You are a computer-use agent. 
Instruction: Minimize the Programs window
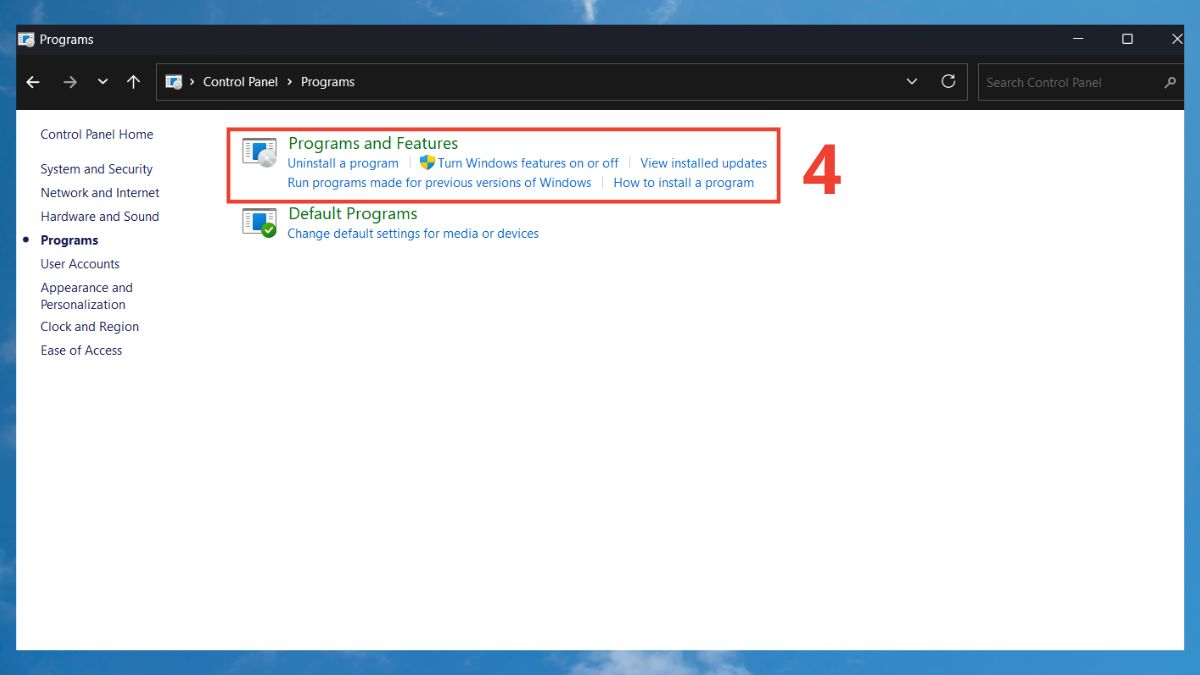1079,39
